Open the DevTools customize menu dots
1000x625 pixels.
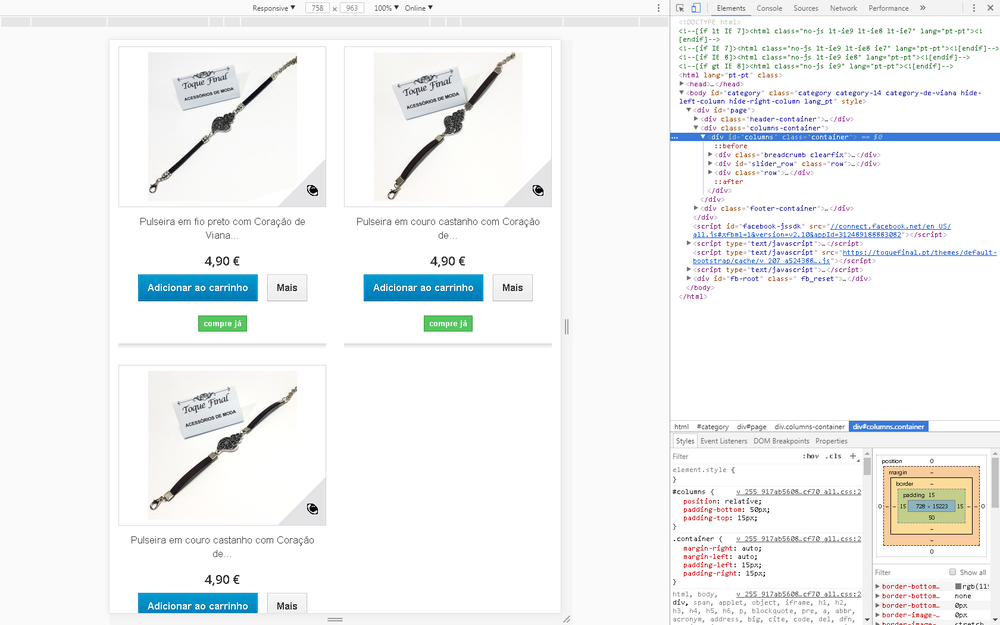tap(974, 8)
